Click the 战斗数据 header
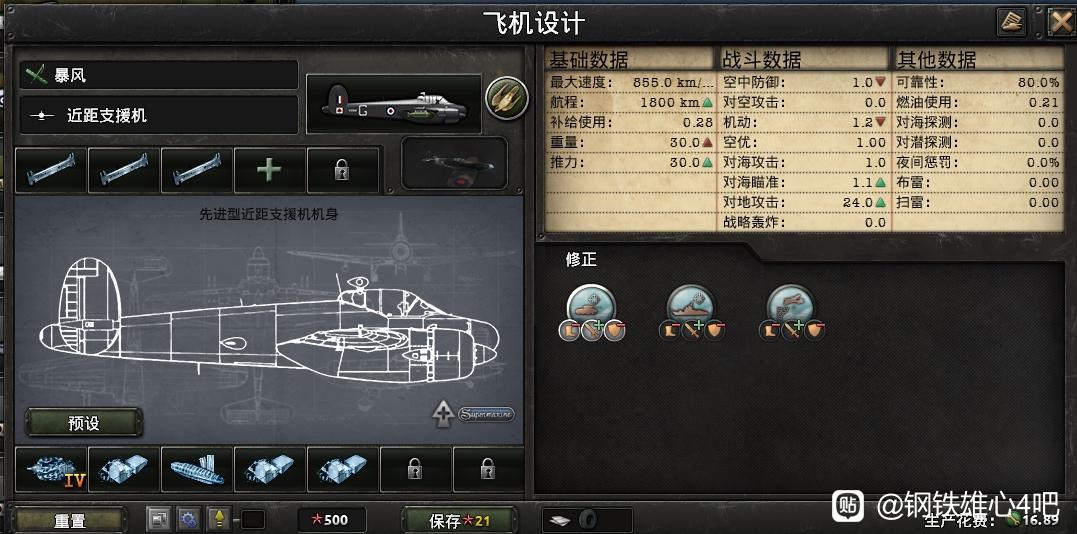The height and width of the screenshot is (534, 1077). [762, 60]
